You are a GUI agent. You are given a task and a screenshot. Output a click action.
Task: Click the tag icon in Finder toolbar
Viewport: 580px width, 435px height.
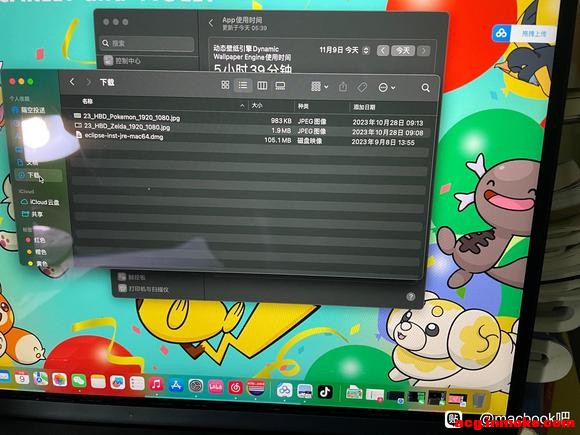(x=362, y=87)
